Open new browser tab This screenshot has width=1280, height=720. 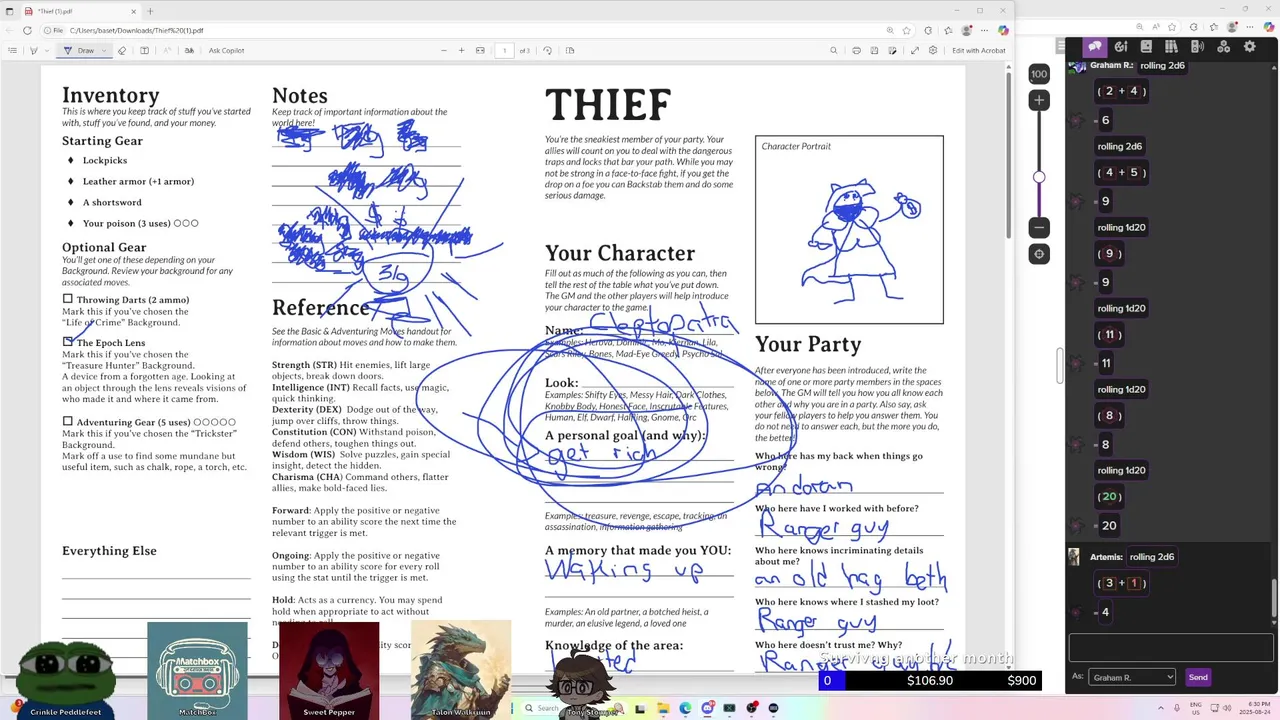[x=150, y=11]
